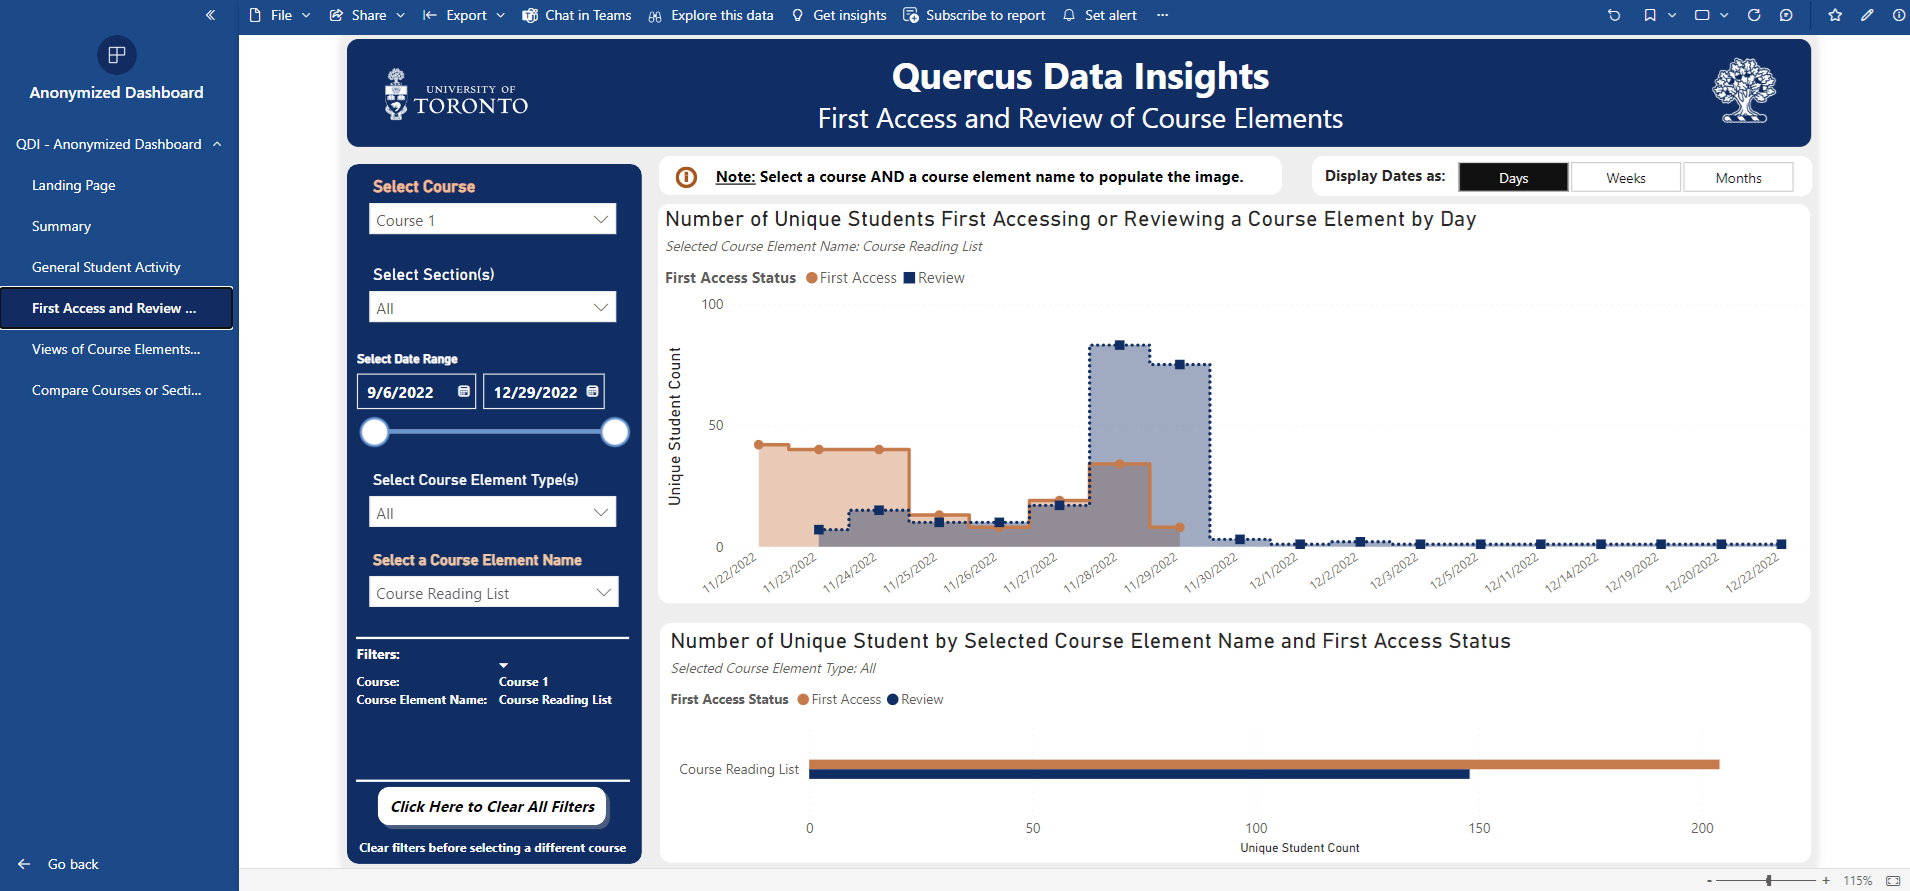1910x891 pixels.
Task: Open the Export menu
Action: 464,15
